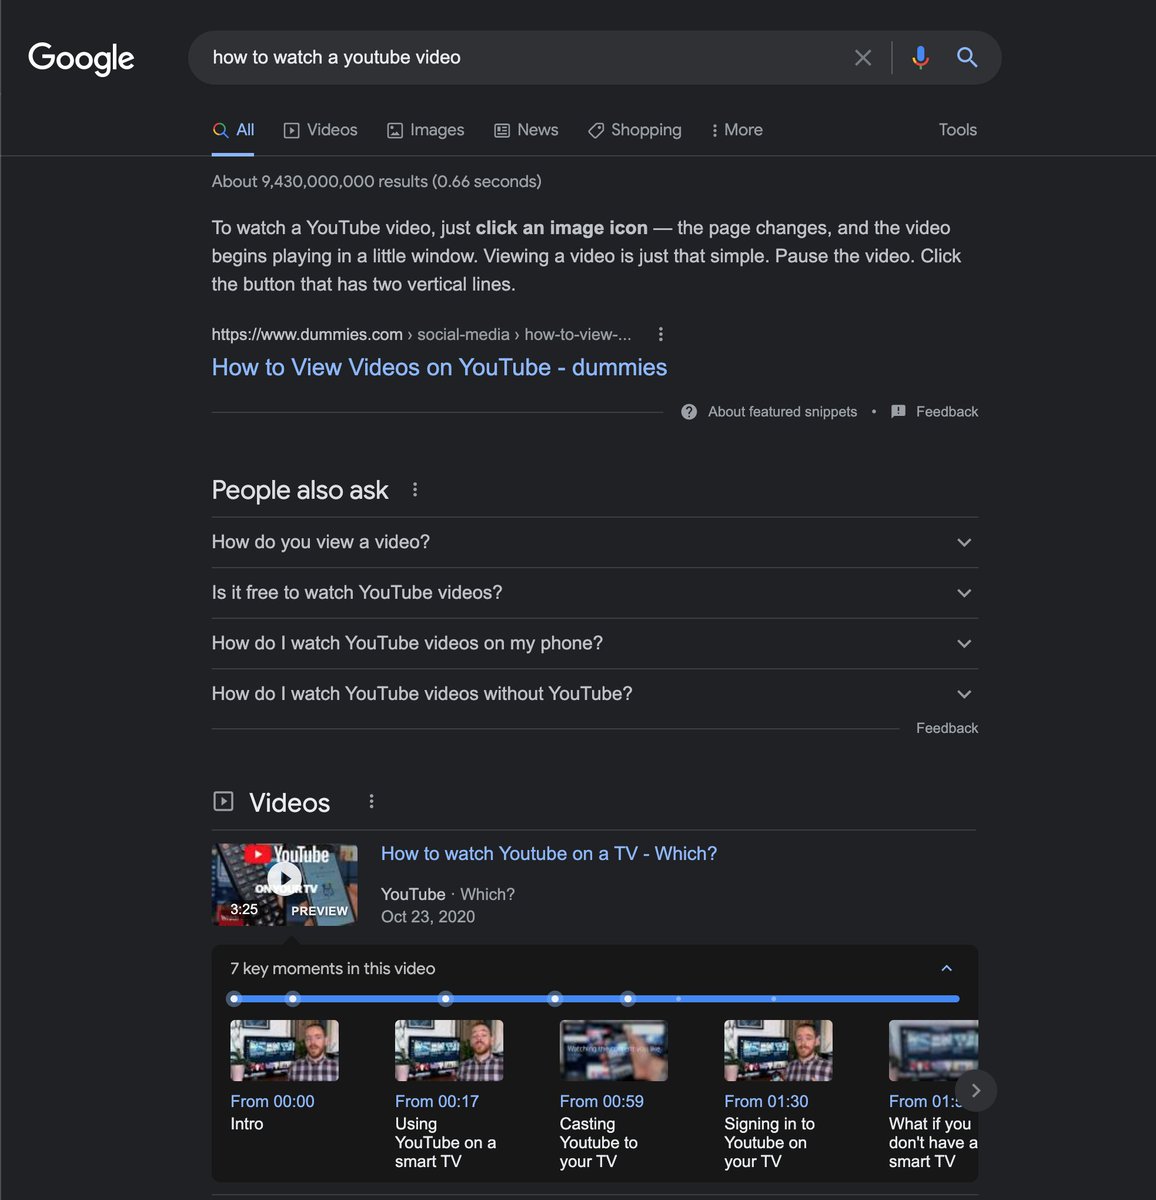
Task: Open How to View Videos on YouTube - dummies
Action: [439, 367]
